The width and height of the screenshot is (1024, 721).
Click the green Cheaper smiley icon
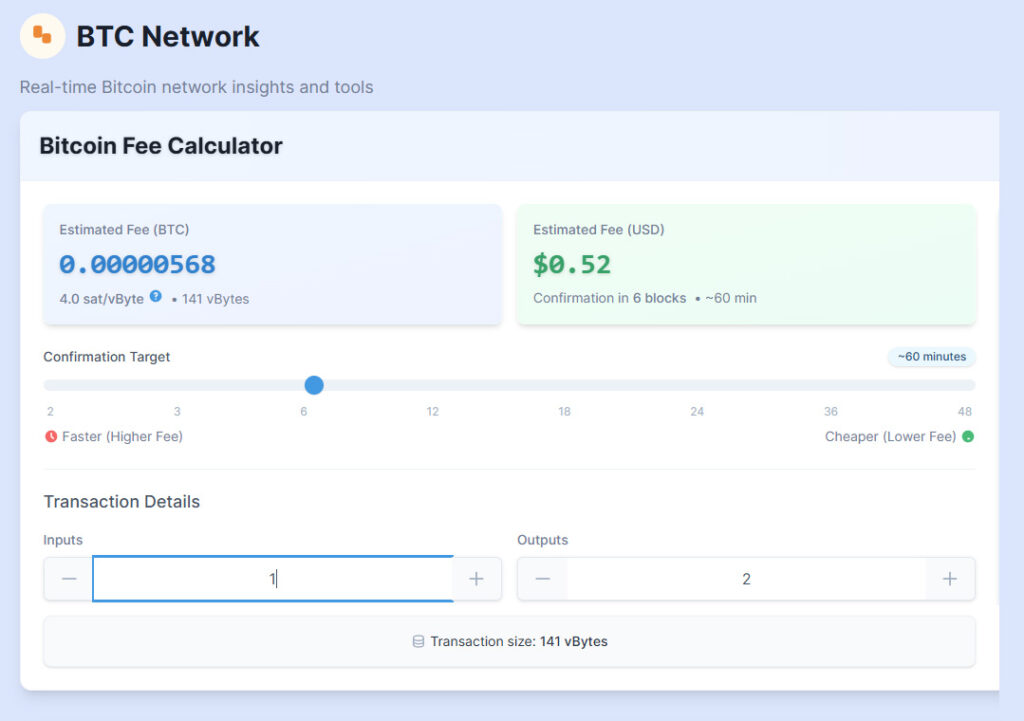pyautogui.click(x=967, y=436)
